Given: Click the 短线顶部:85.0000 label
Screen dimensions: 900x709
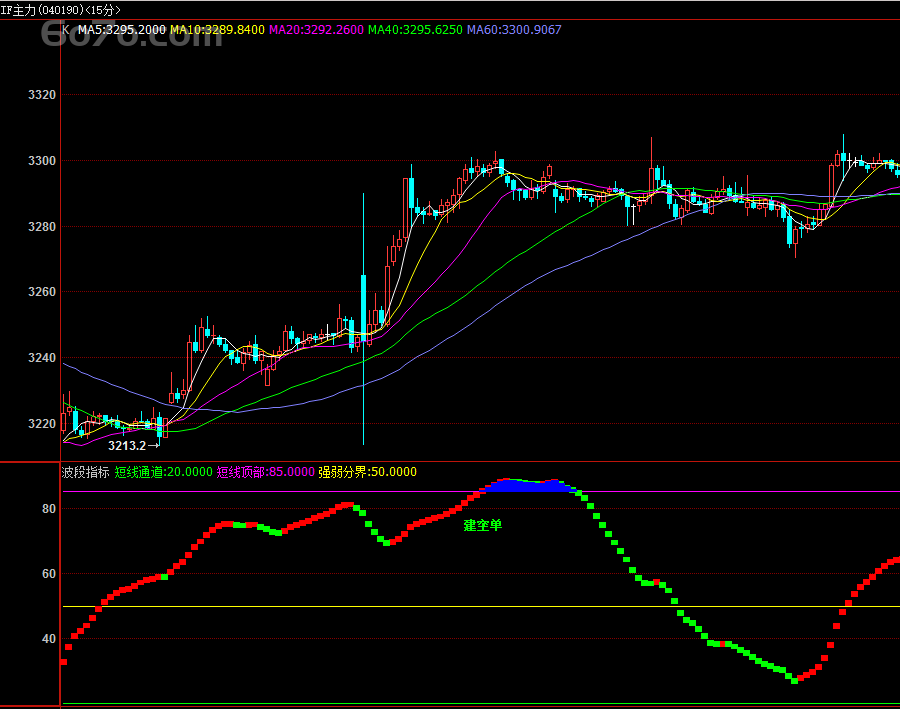Looking at the screenshot, I should (266, 472).
